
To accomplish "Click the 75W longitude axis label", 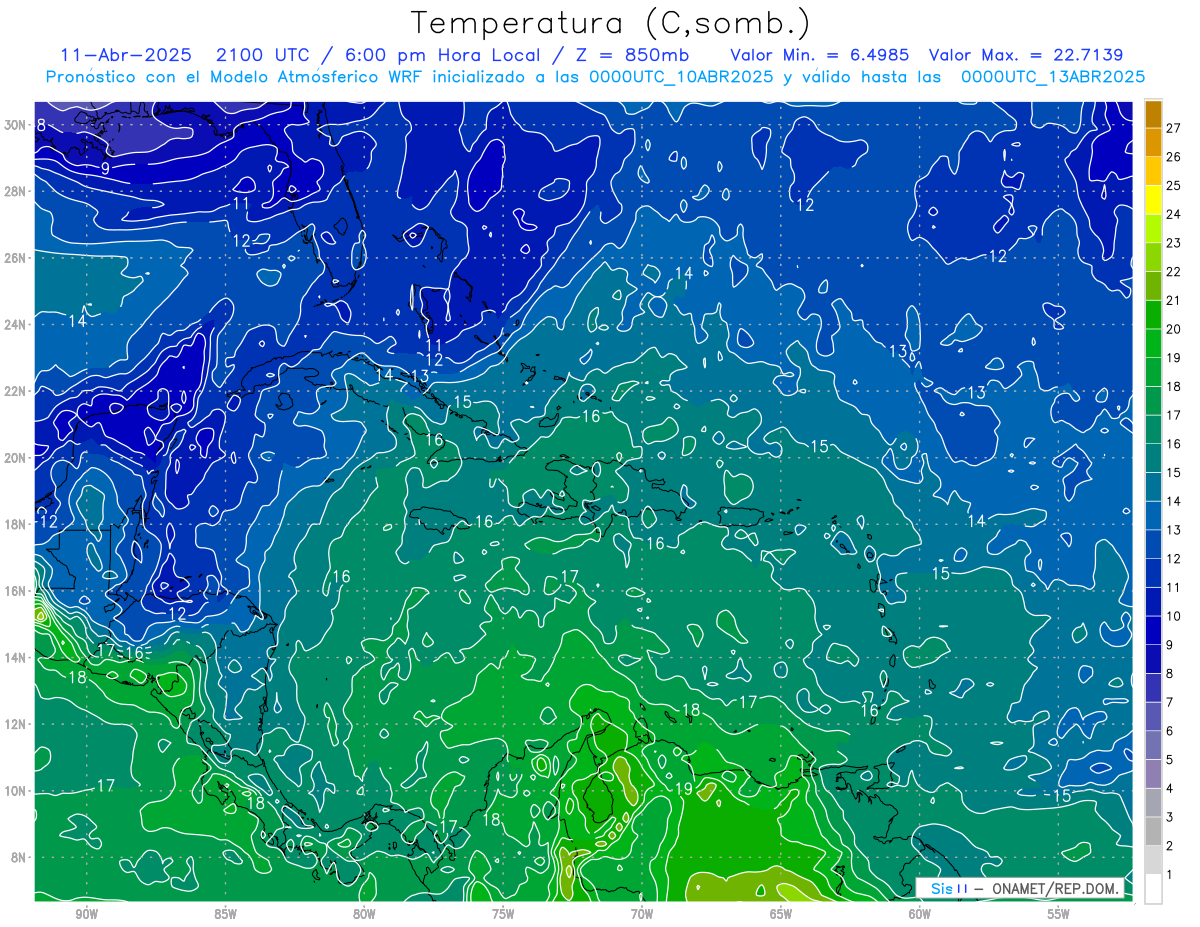I will point(503,914).
